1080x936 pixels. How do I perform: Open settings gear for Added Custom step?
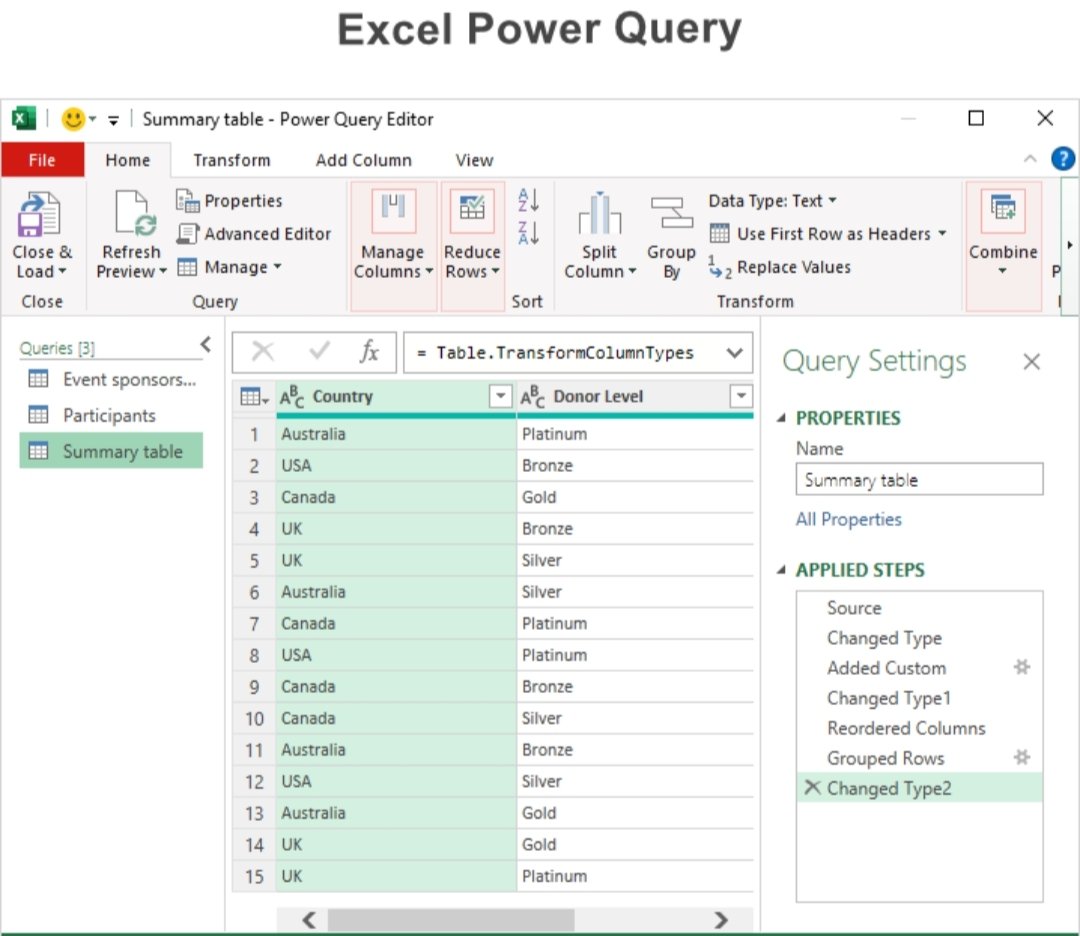click(x=1021, y=667)
